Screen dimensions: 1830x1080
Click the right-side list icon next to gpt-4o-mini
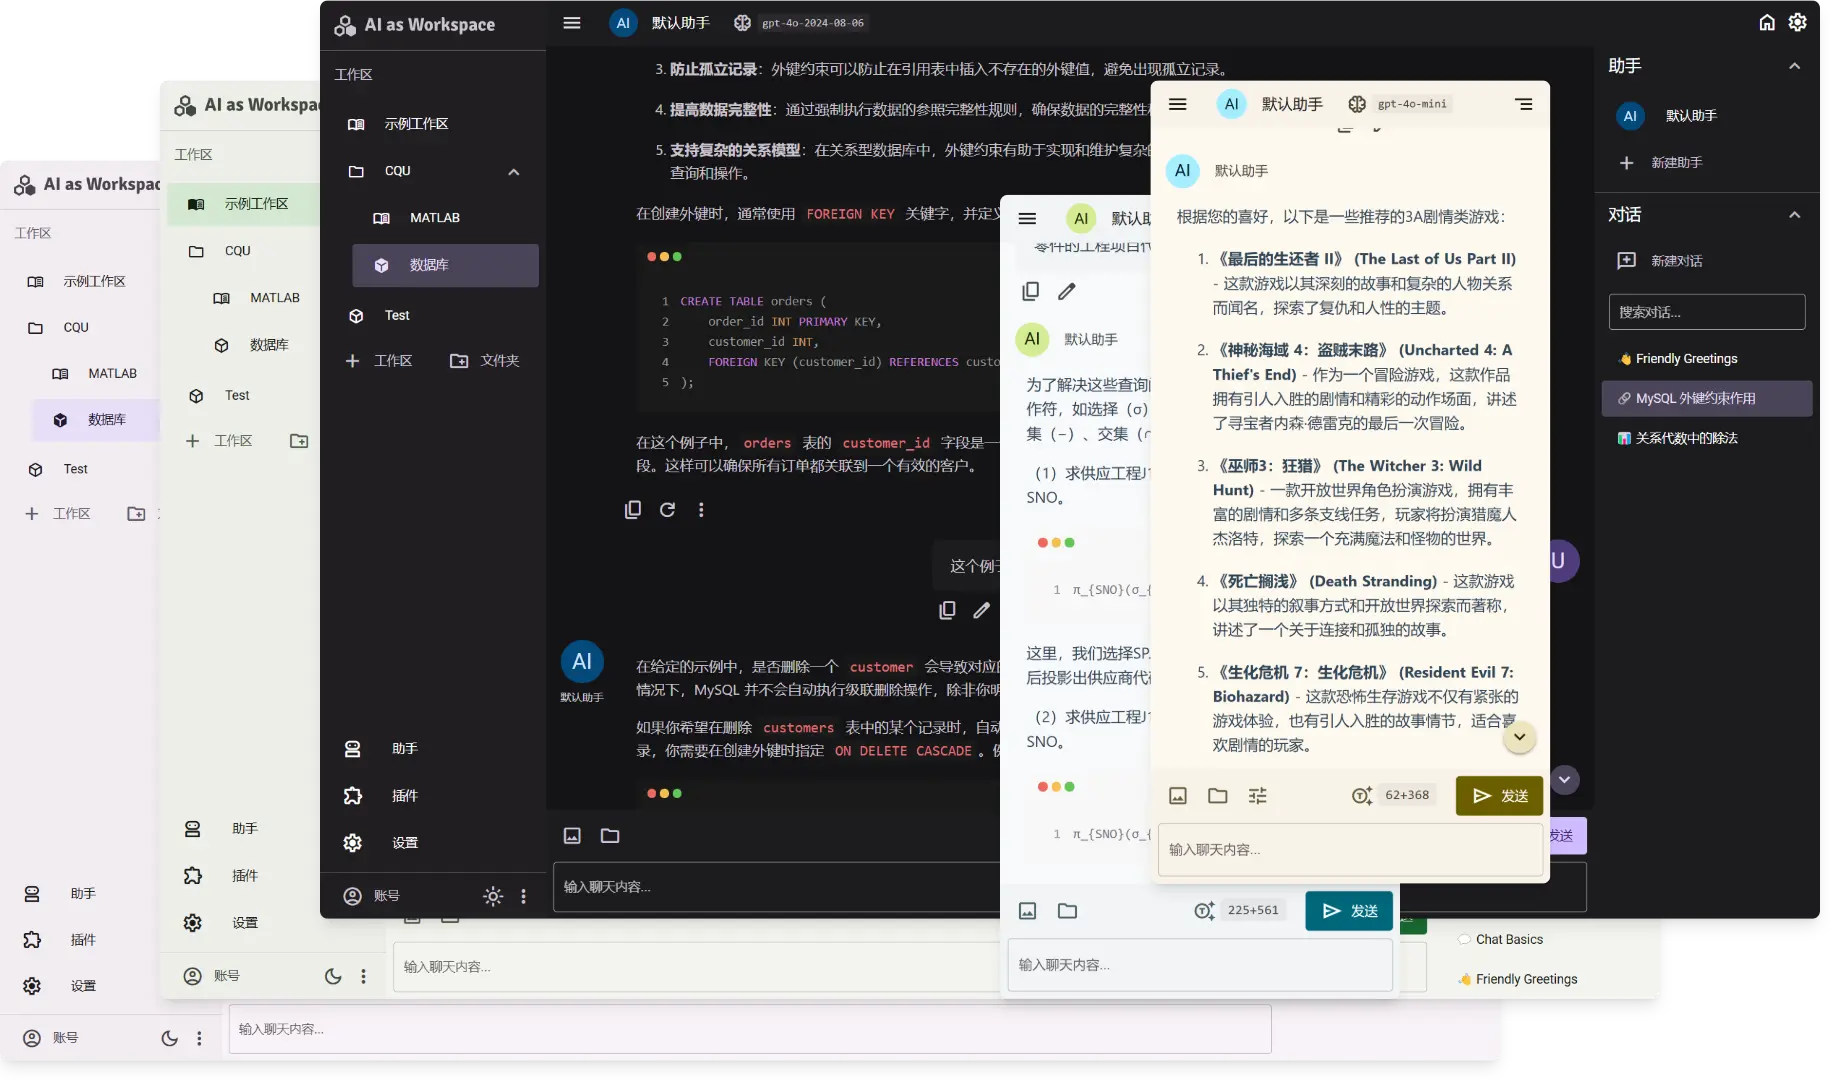(1523, 104)
